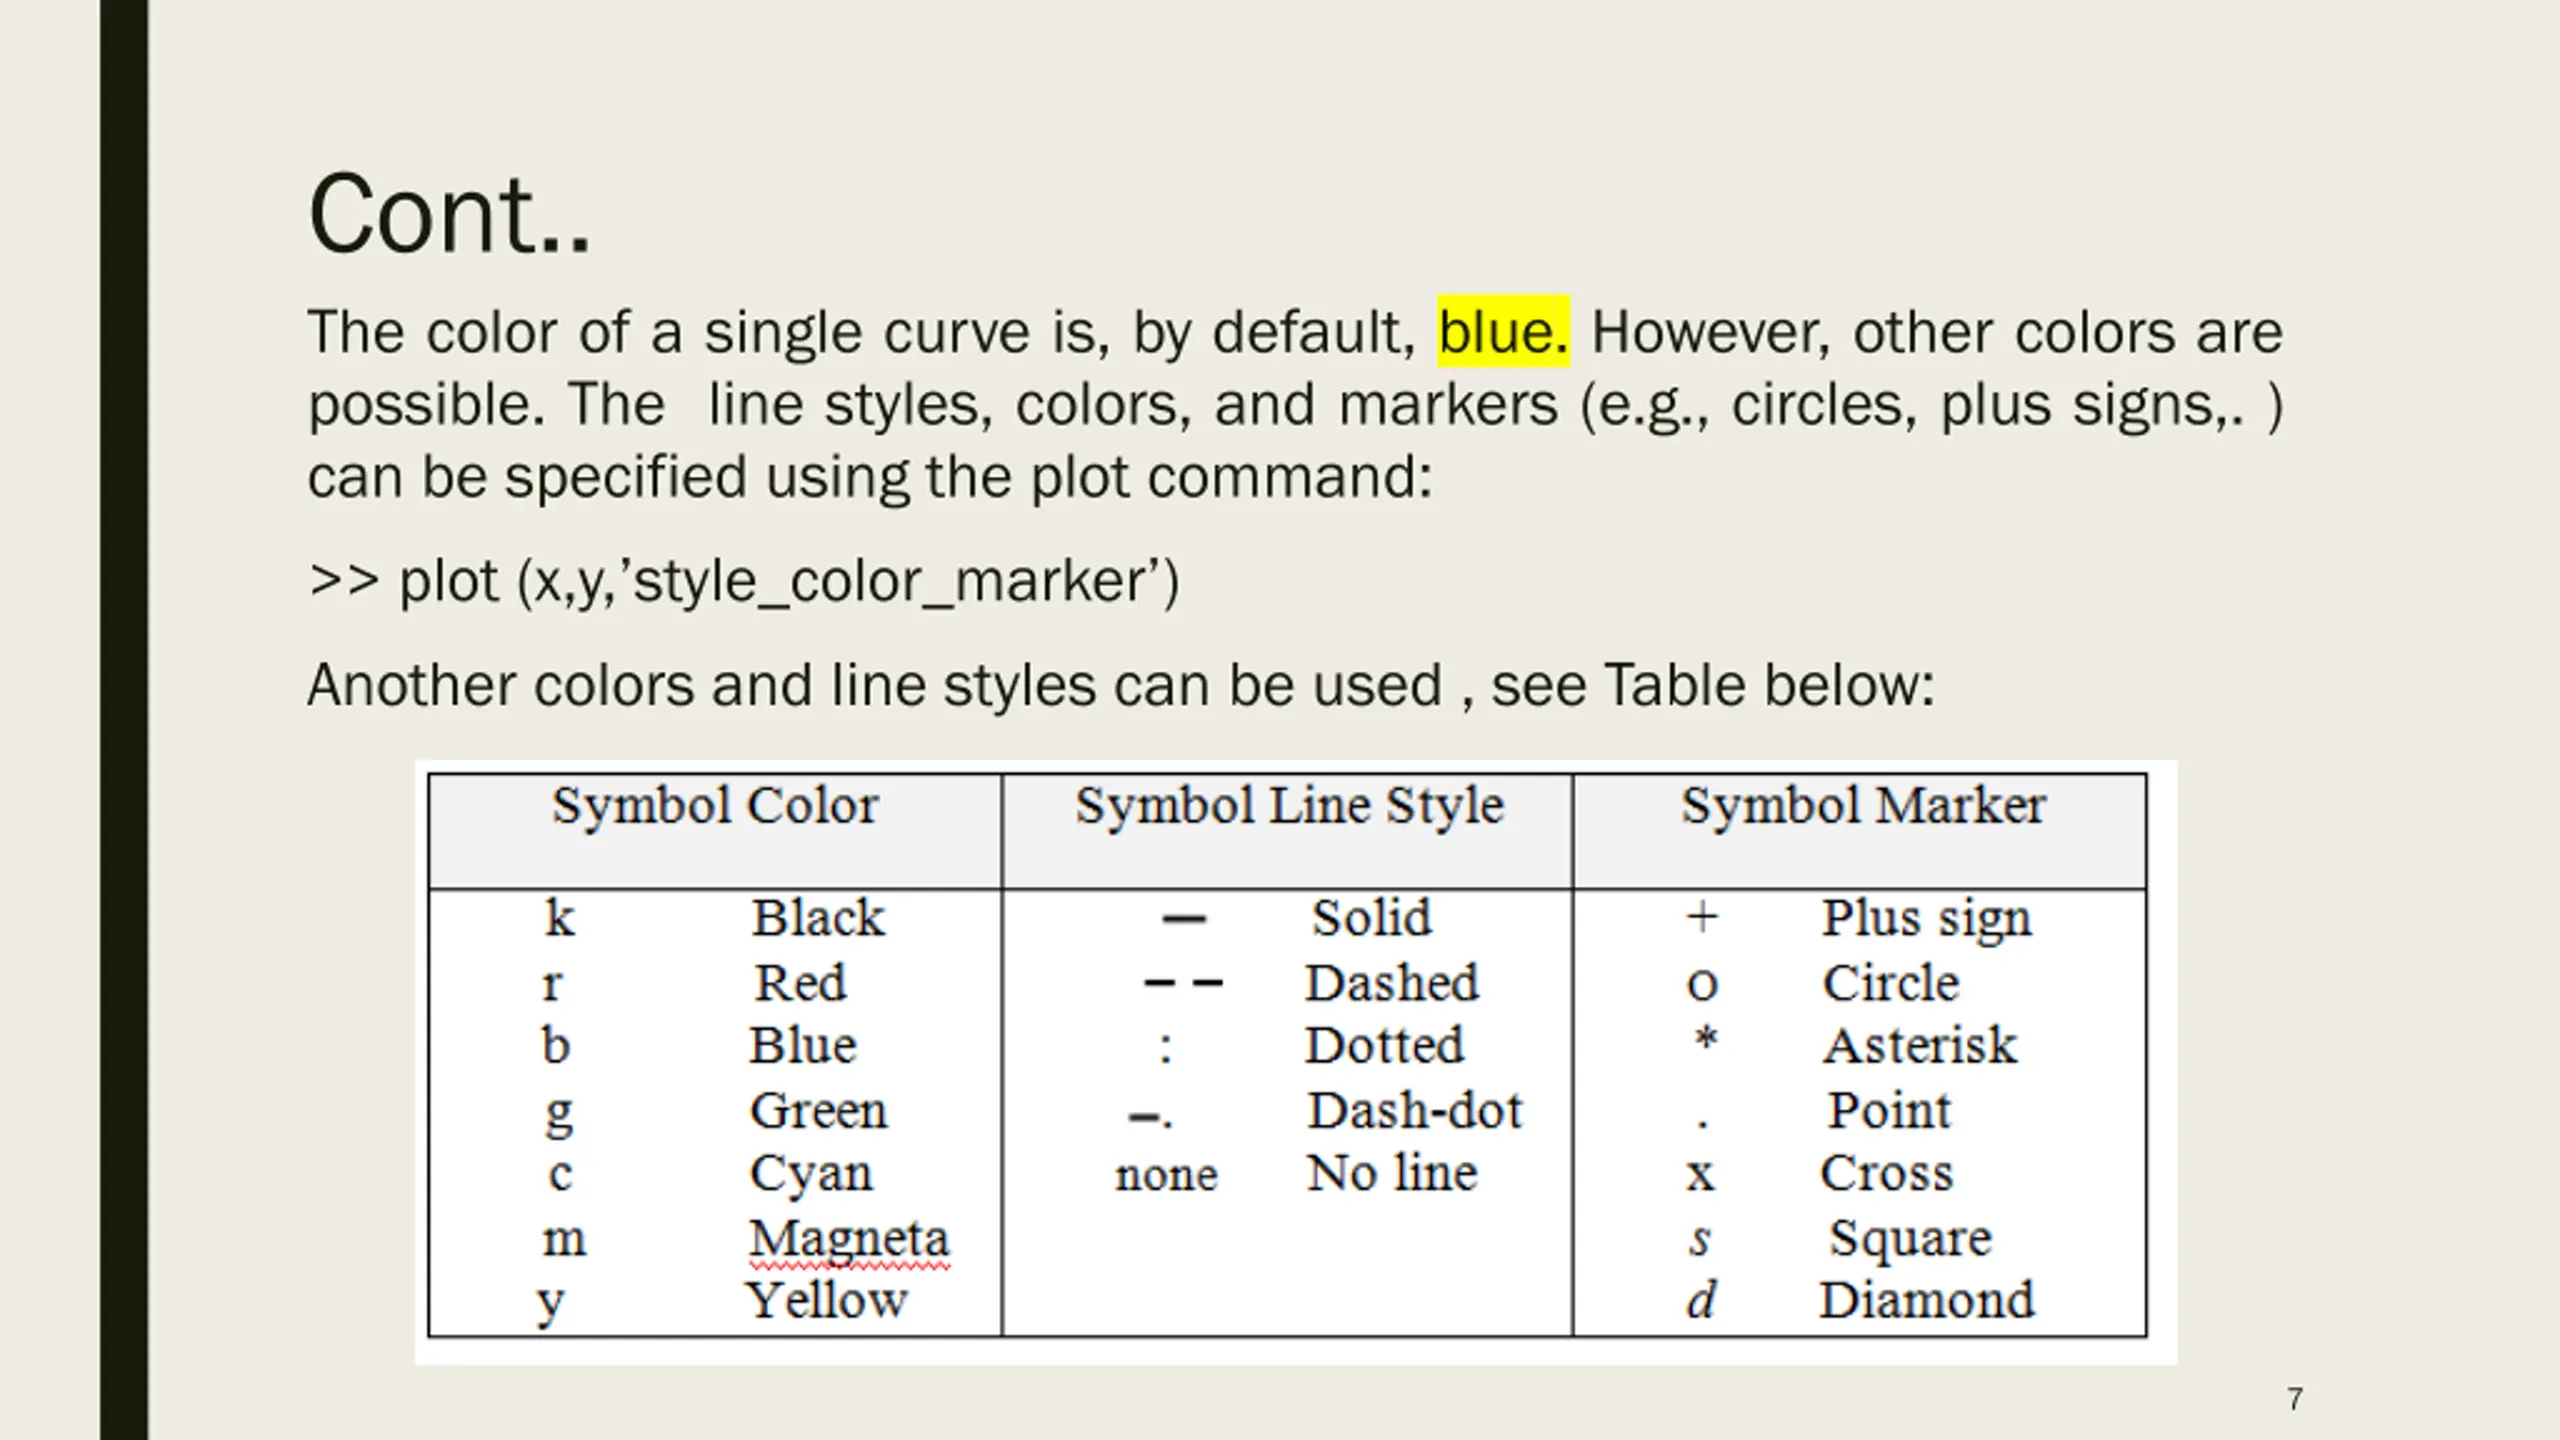Click the word "Yellow" in the table
Screen dimensions: 2560x1440
826,1301
